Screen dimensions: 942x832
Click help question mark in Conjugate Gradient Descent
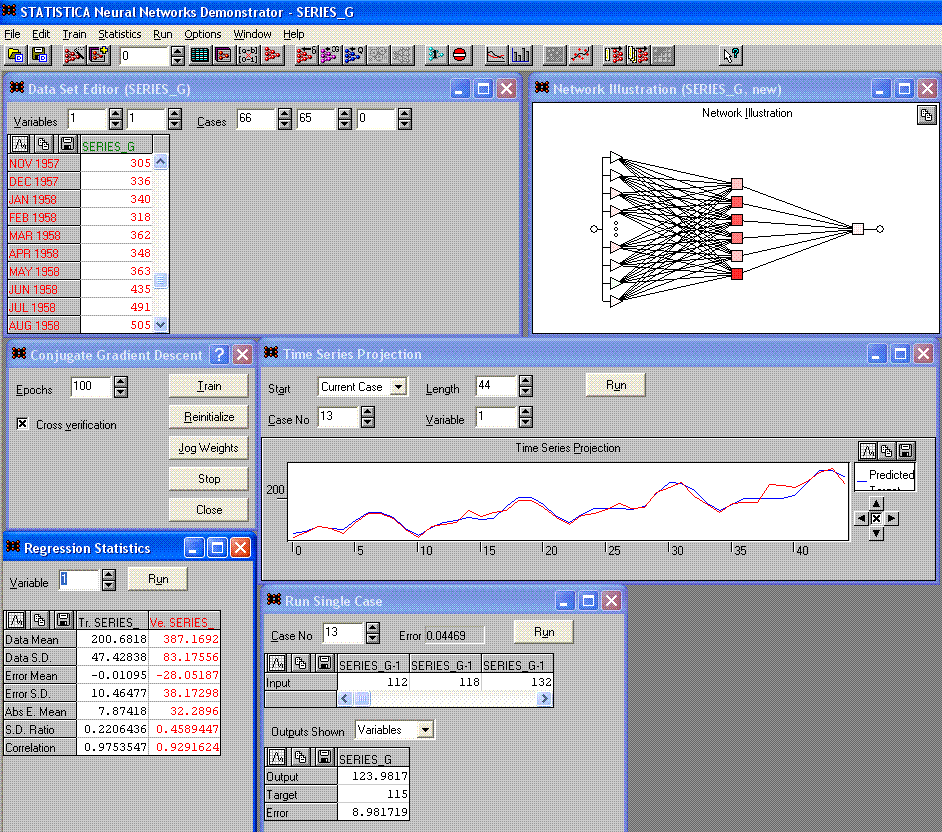220,354
